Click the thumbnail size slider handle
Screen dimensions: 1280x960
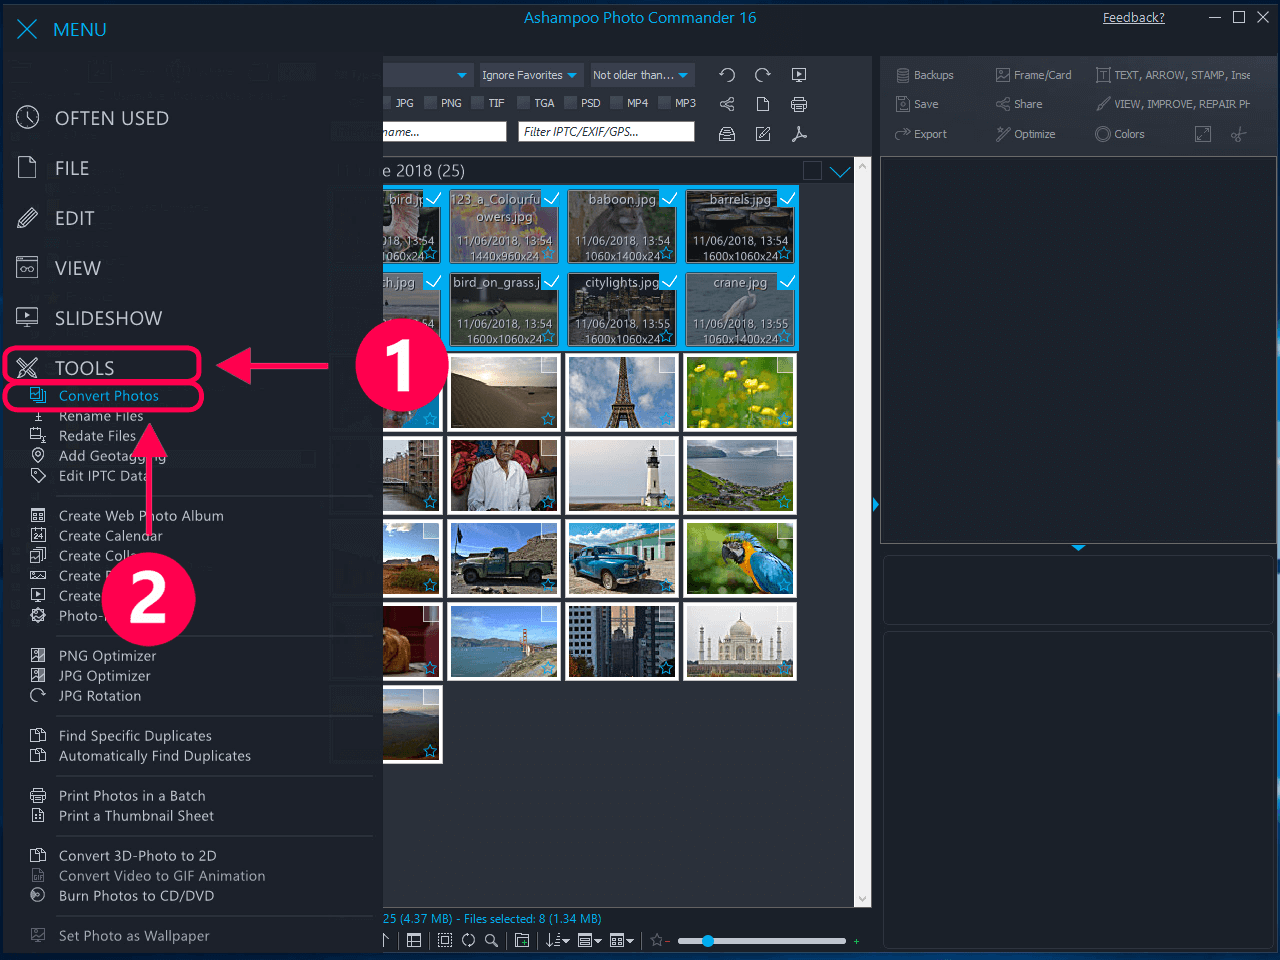[x=708, y=941]
